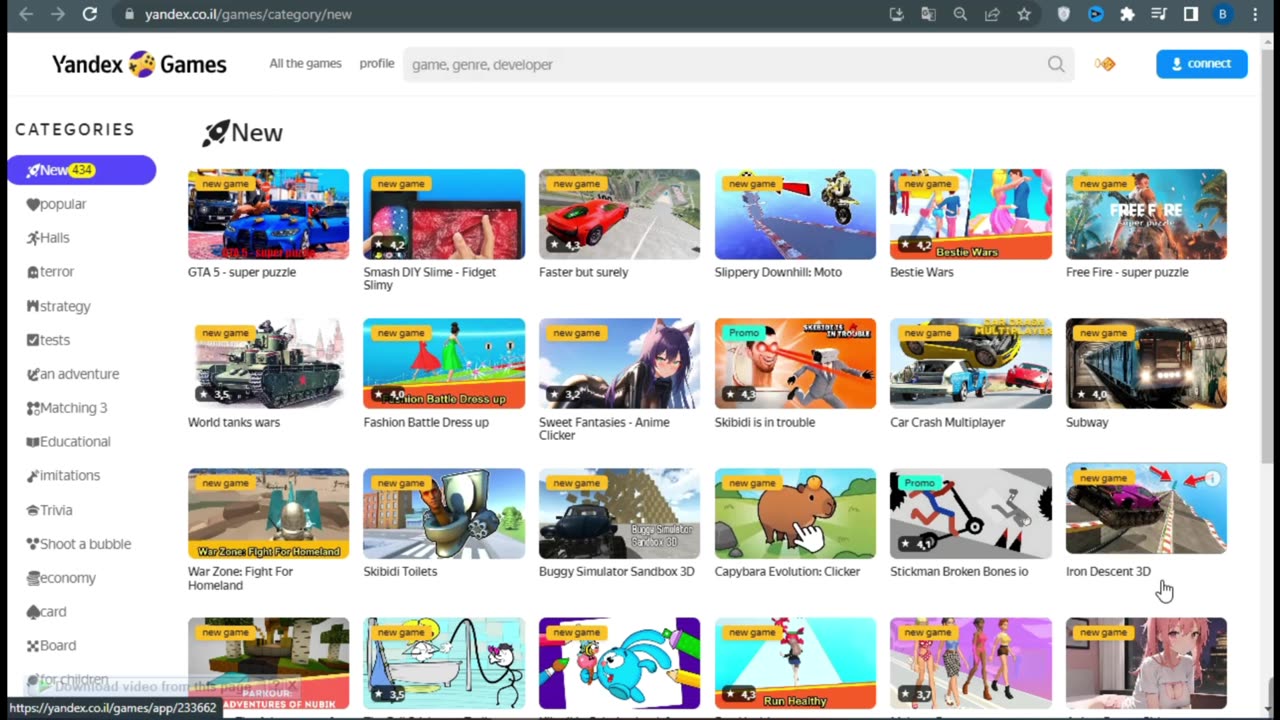Click the search magnifier icon in search box
This screenshot has height=720, width=1280.
pyautogui.click(x=1056, y=64)
